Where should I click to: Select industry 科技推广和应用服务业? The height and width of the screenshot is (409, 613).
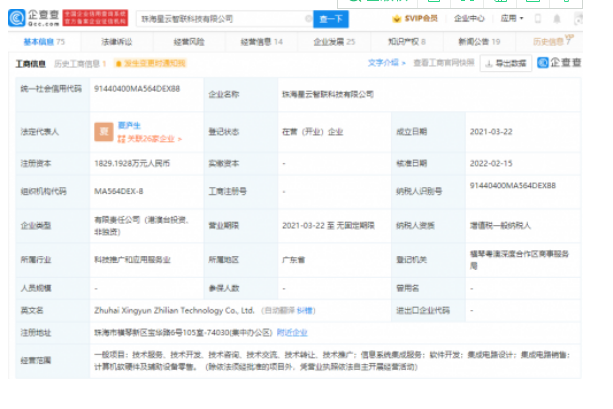132,260
